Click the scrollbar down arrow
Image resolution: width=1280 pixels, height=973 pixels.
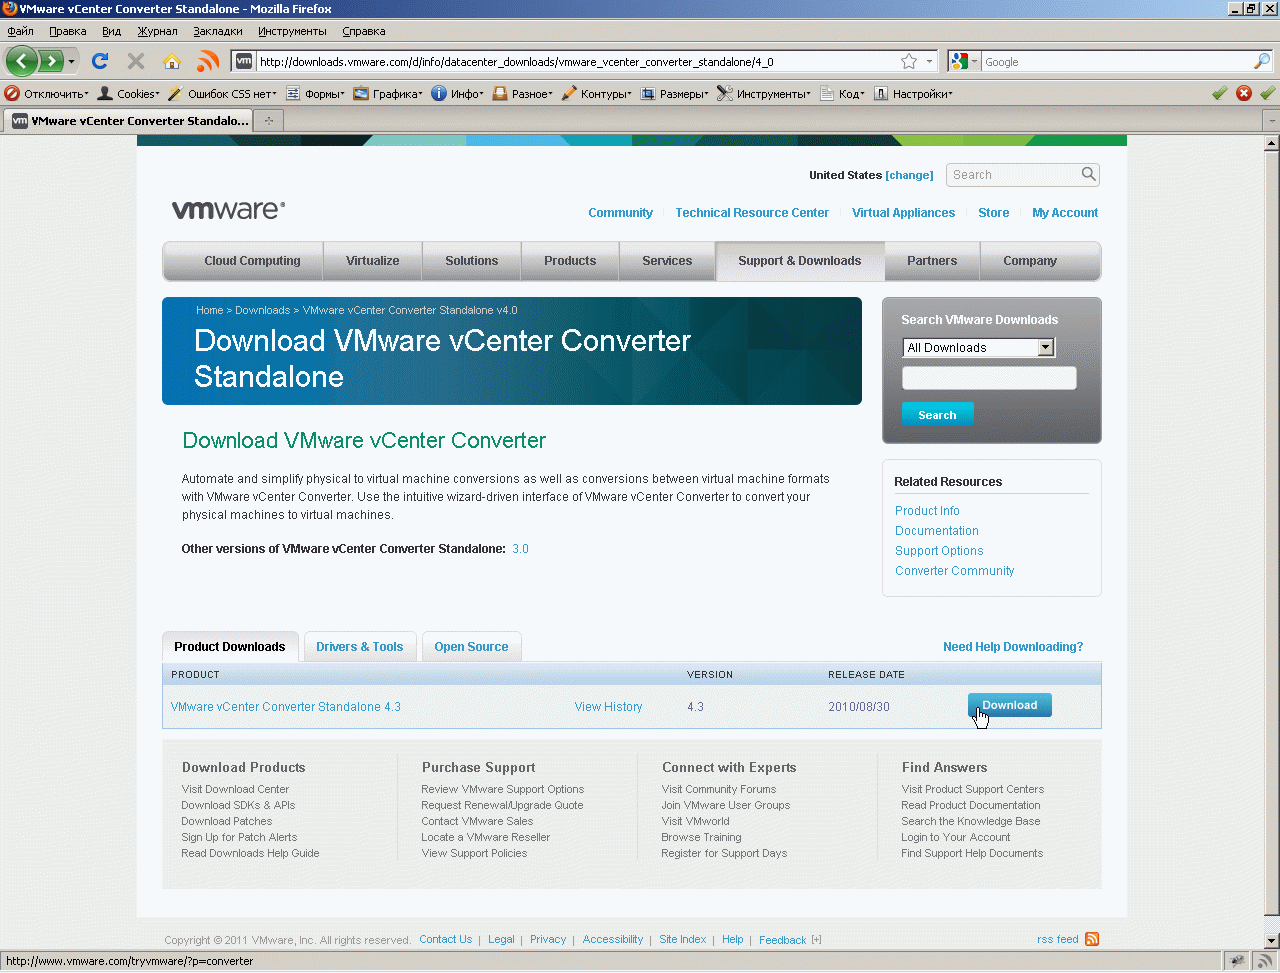click(x=1272, y=941)
